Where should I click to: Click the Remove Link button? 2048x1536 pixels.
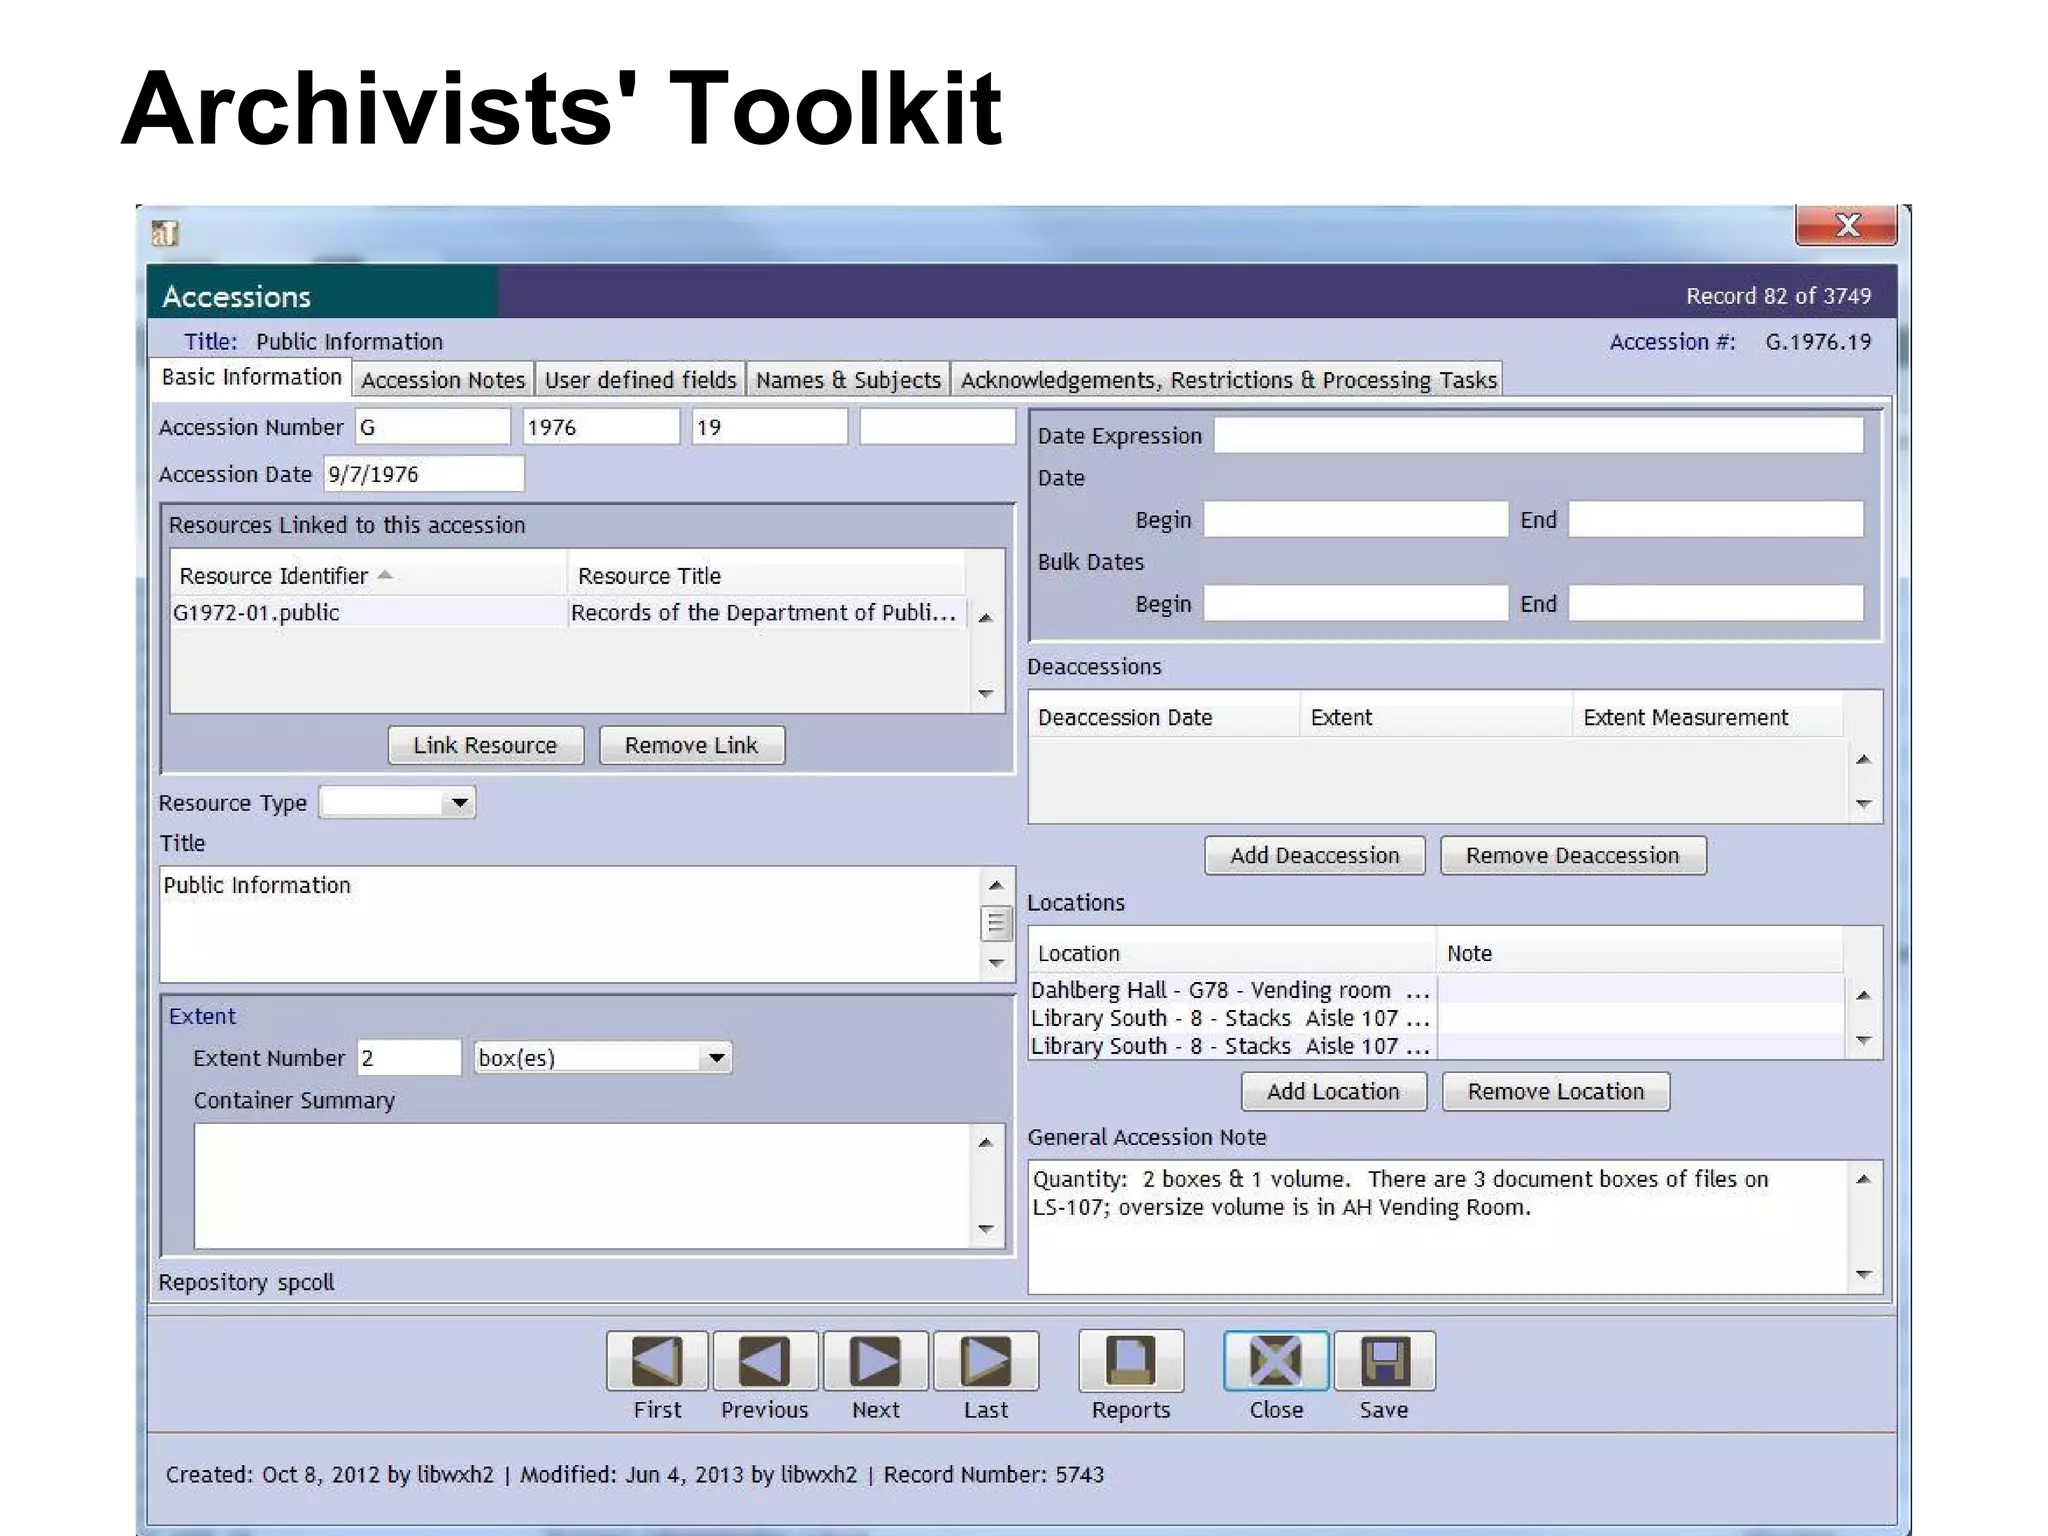[x=692, y=745]
